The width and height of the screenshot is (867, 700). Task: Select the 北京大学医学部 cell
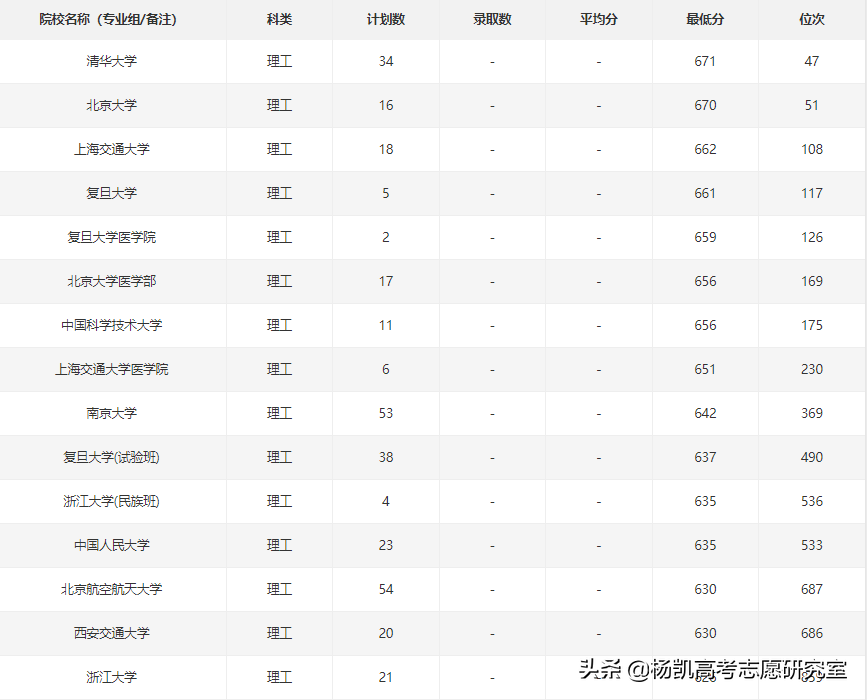pyautogui.click(x=112, y=281)
